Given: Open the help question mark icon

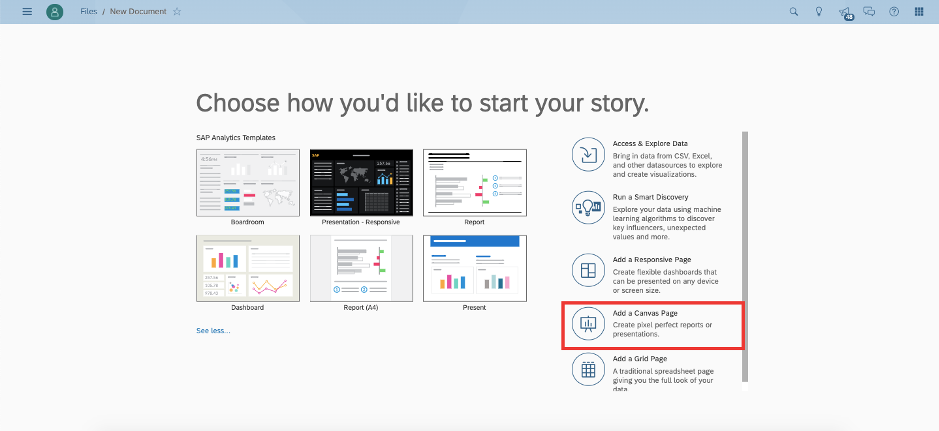Looking at the screenshot, I should pos(894,11).
